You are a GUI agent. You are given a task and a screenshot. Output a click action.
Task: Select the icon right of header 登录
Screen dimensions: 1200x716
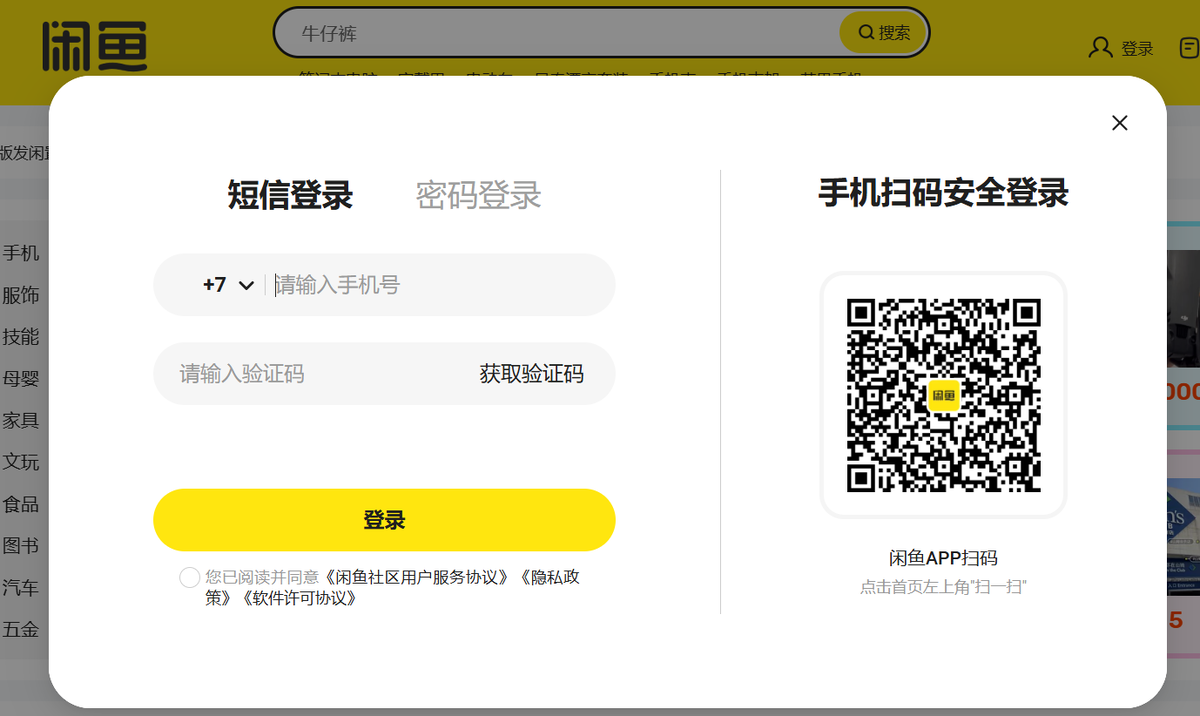pyautogui.click(x=1189, y=47)
